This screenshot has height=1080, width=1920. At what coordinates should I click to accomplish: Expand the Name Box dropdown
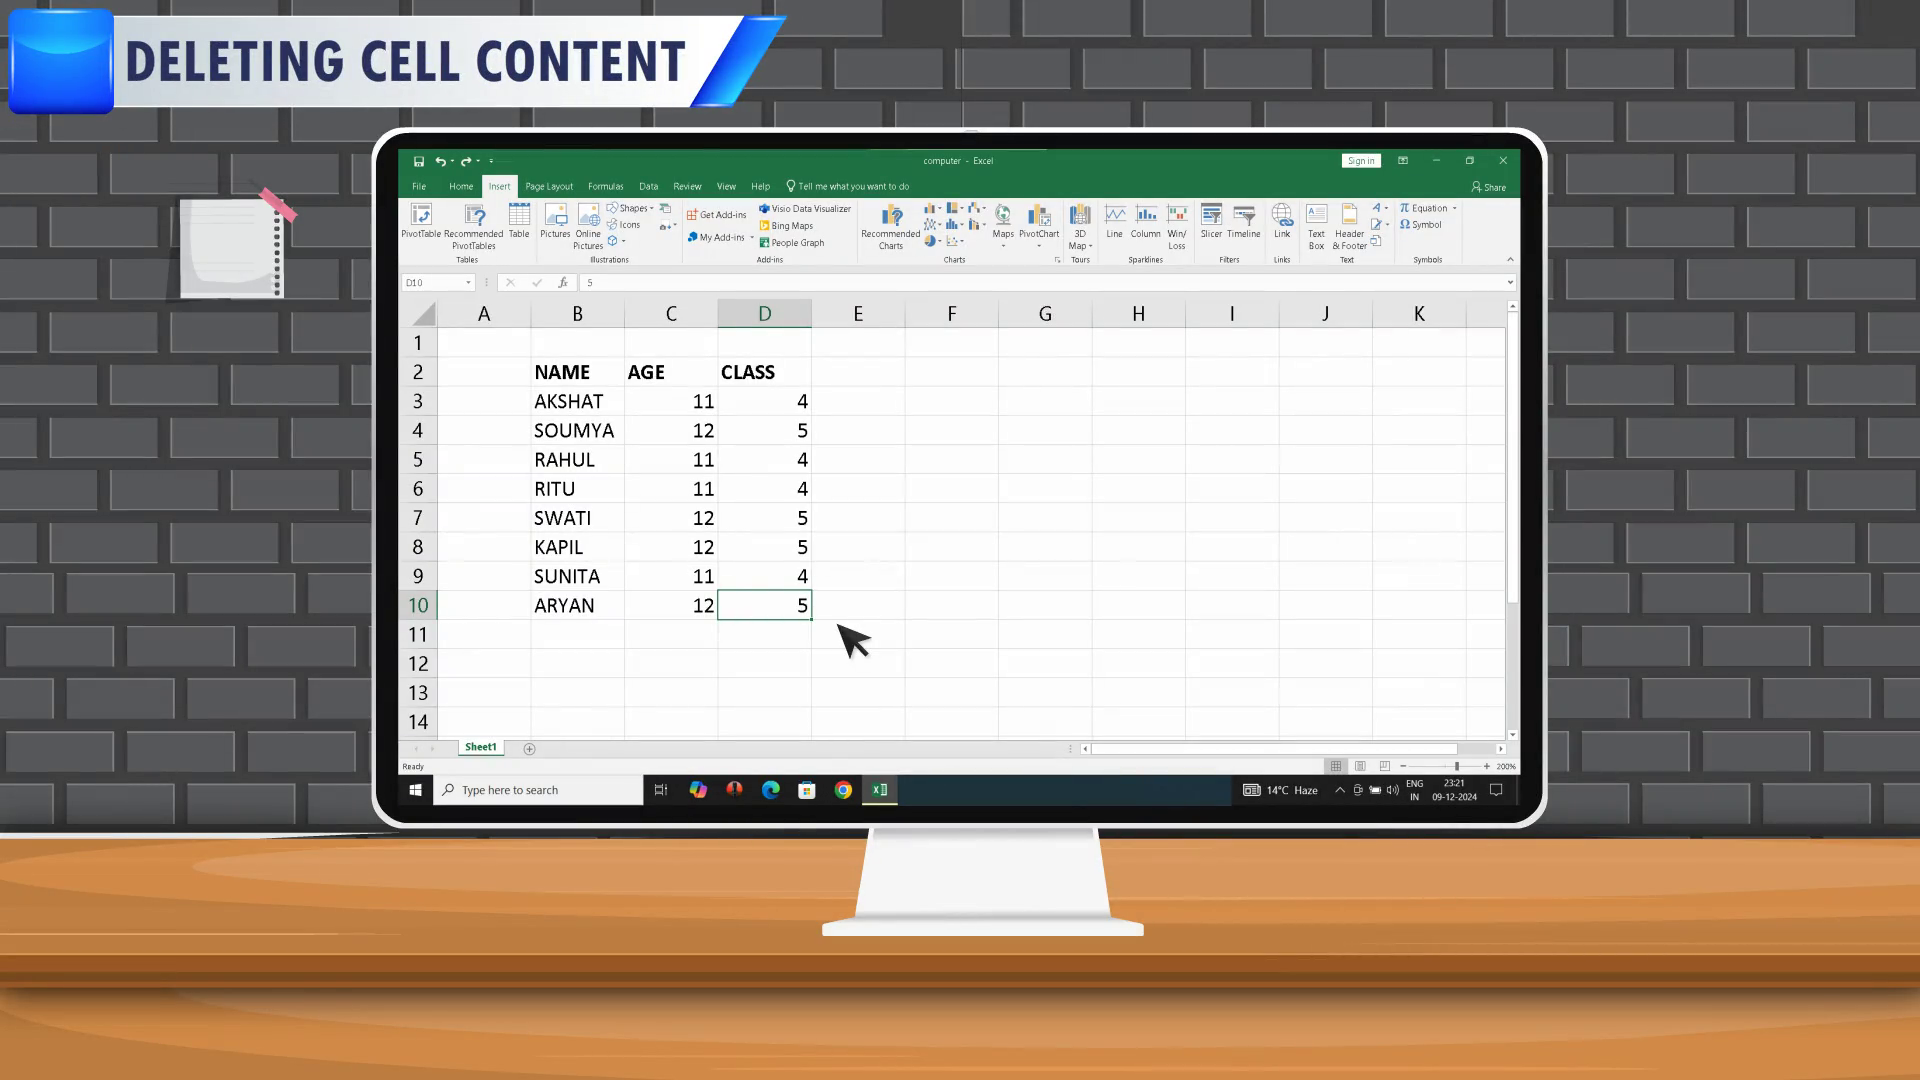click(467, 283)
